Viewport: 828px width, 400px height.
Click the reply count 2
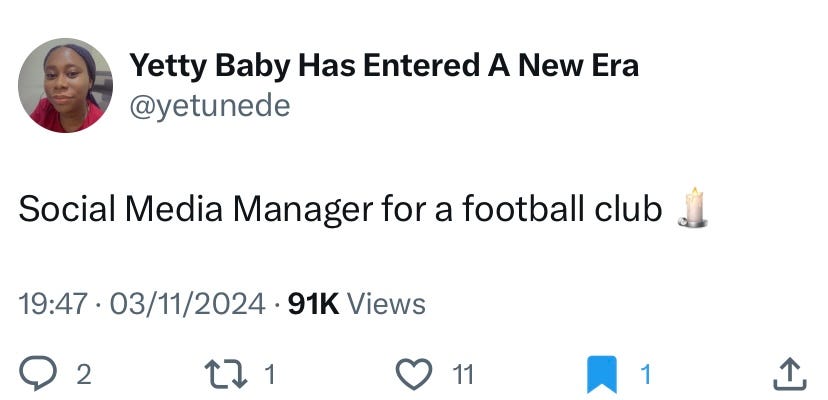point(84,375)
